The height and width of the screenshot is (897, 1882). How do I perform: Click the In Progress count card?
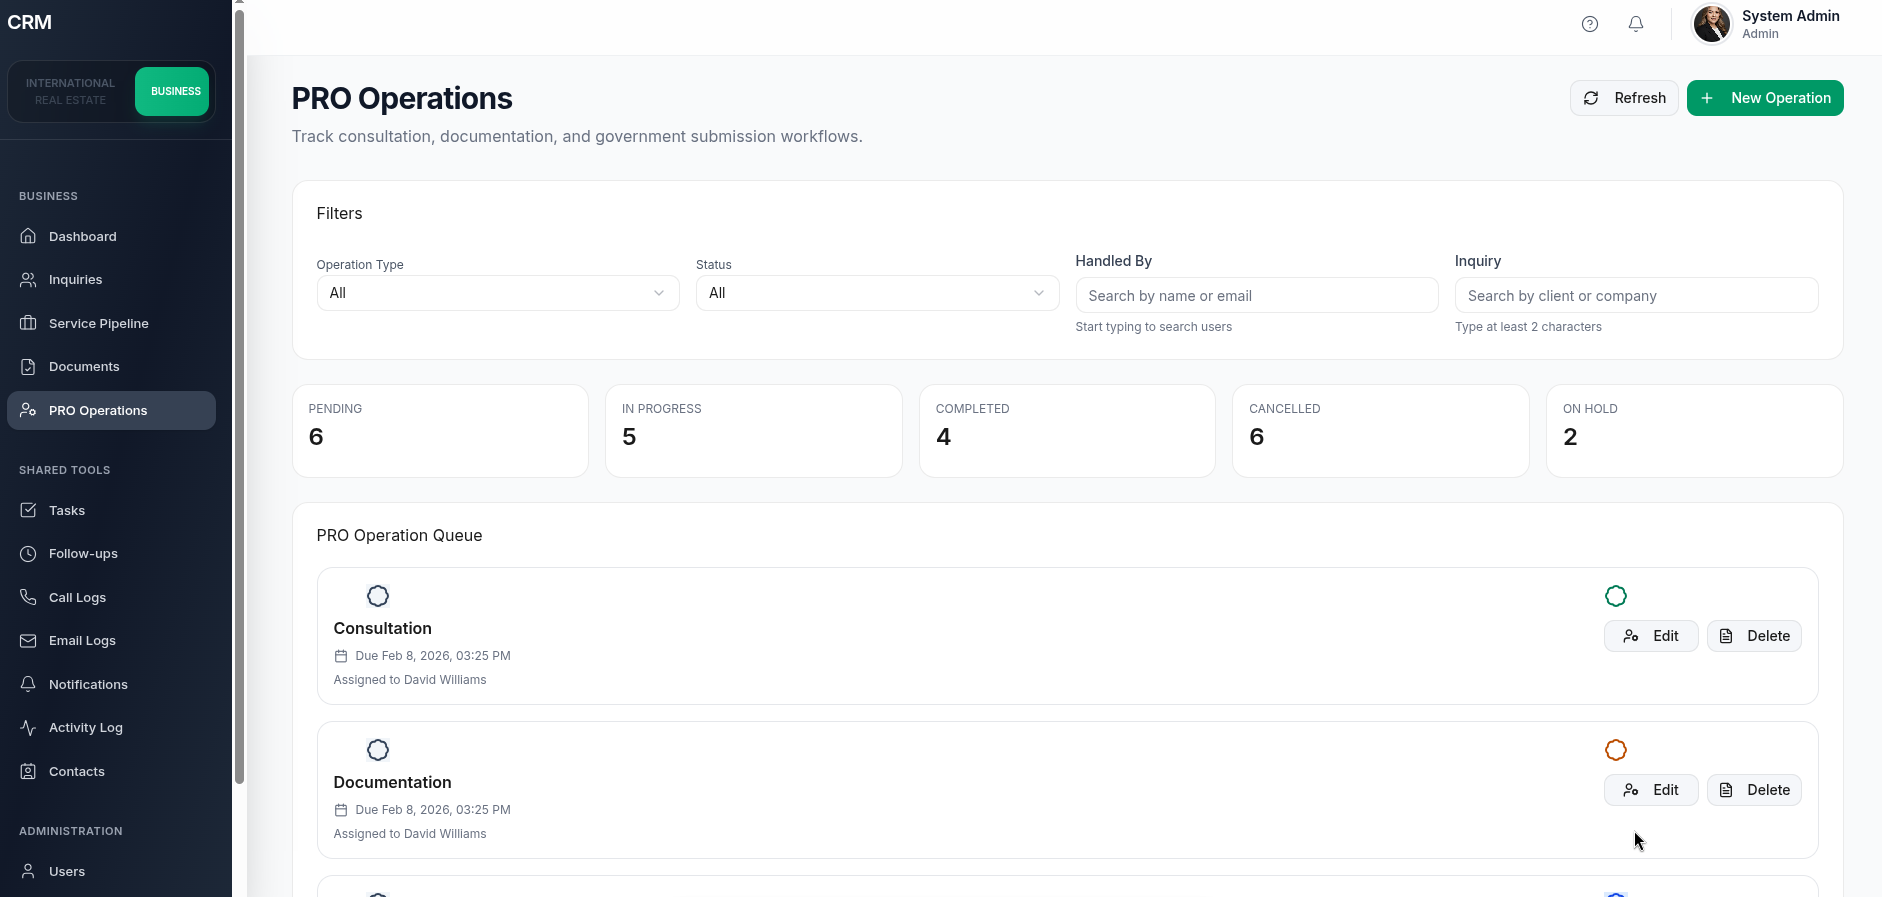(x=754, y=431)
